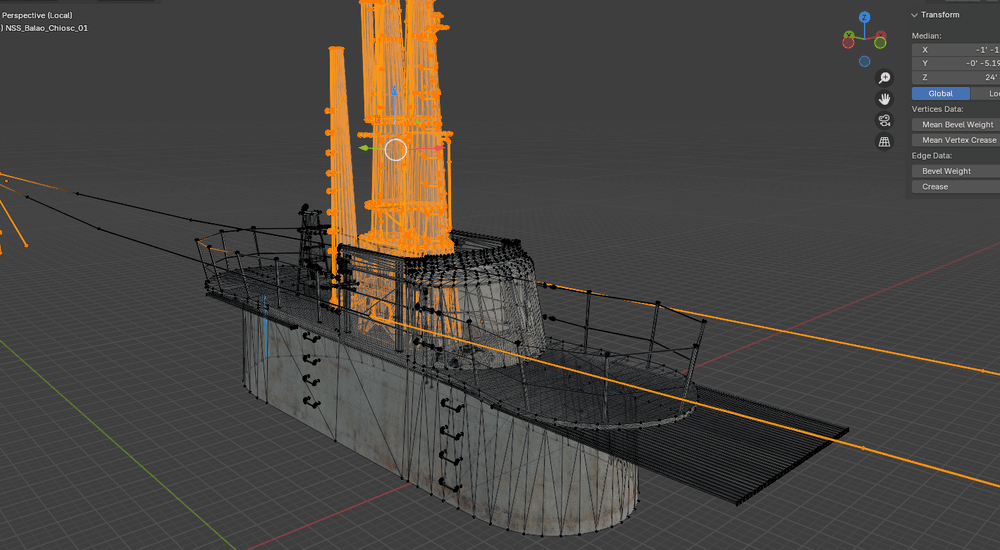Click the zoom magnifier viewport icon
Screen dimensions: 1000x550
[x=884, y=78]
